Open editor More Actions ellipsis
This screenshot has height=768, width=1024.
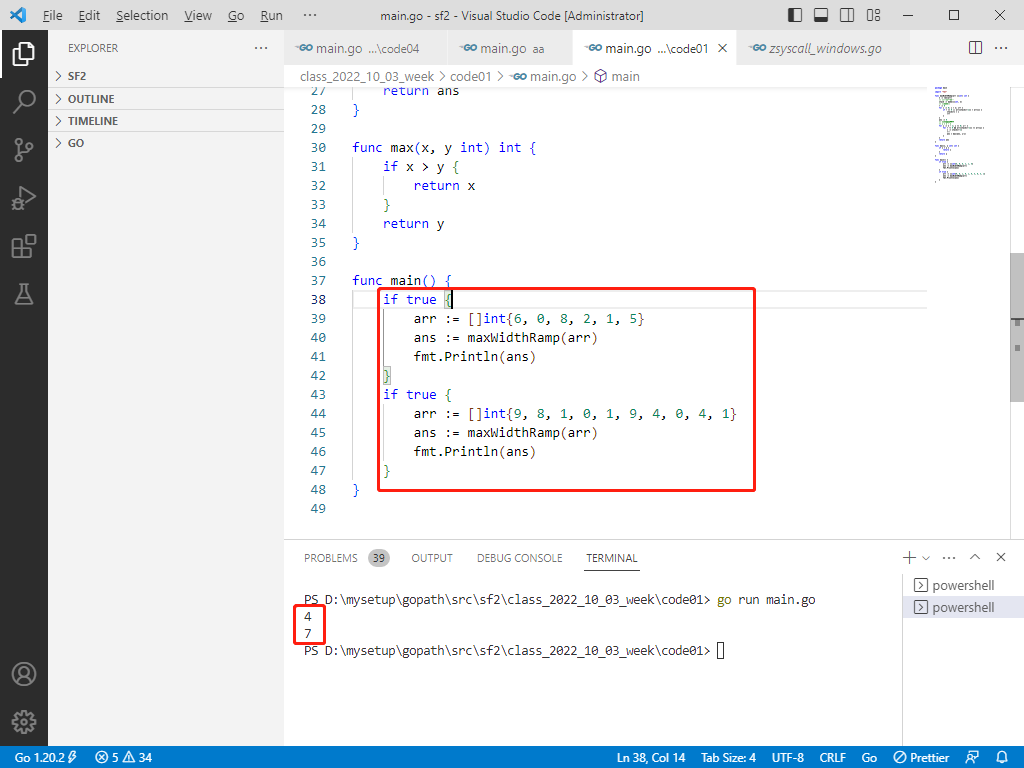pyautogui.click(x=1001, y=48)
